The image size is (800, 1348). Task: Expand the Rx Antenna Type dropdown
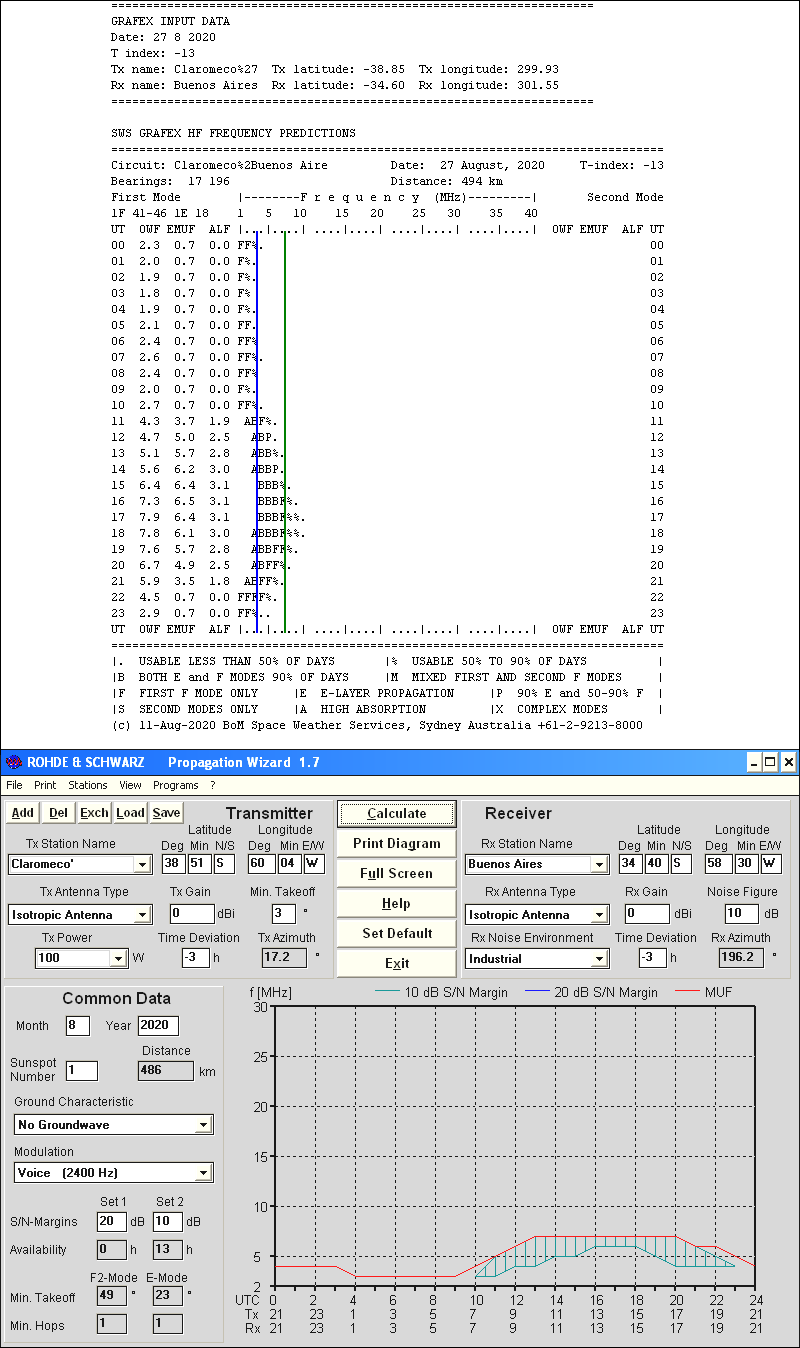pos(599,914)
